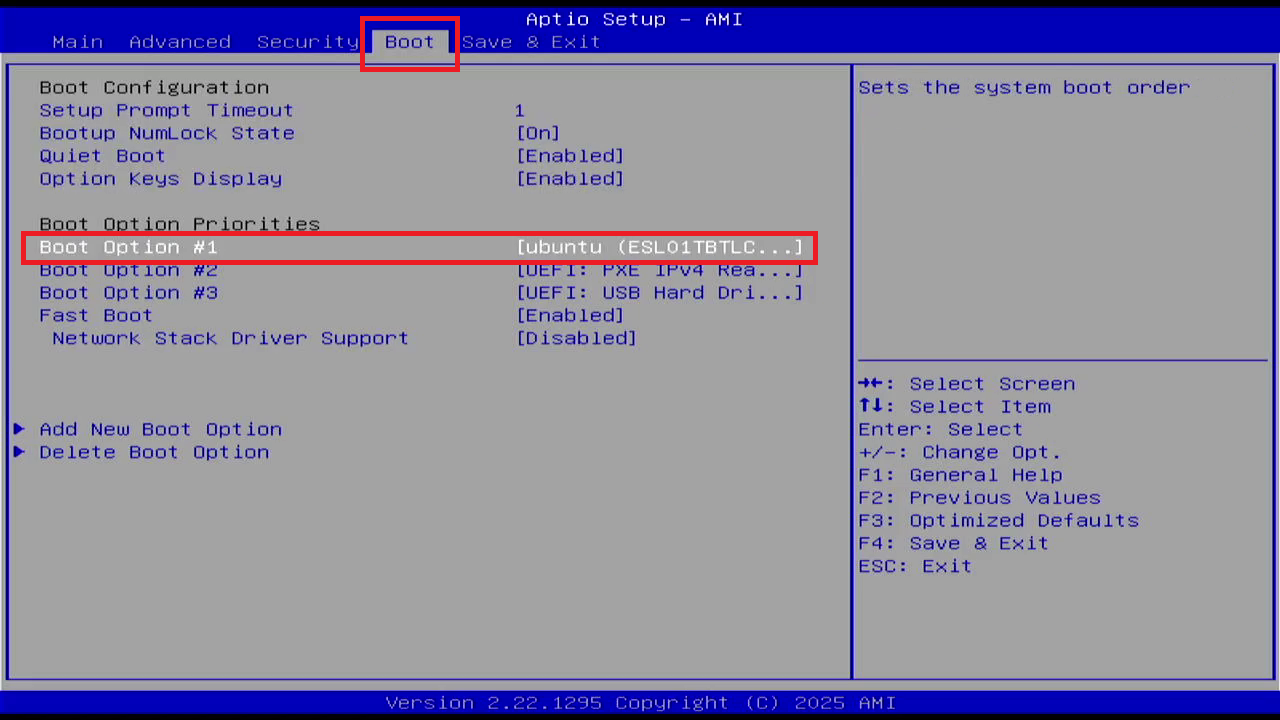
Task: Open Boot Option #1 ubuntu dropdown
Action: (x=659, y=247)
